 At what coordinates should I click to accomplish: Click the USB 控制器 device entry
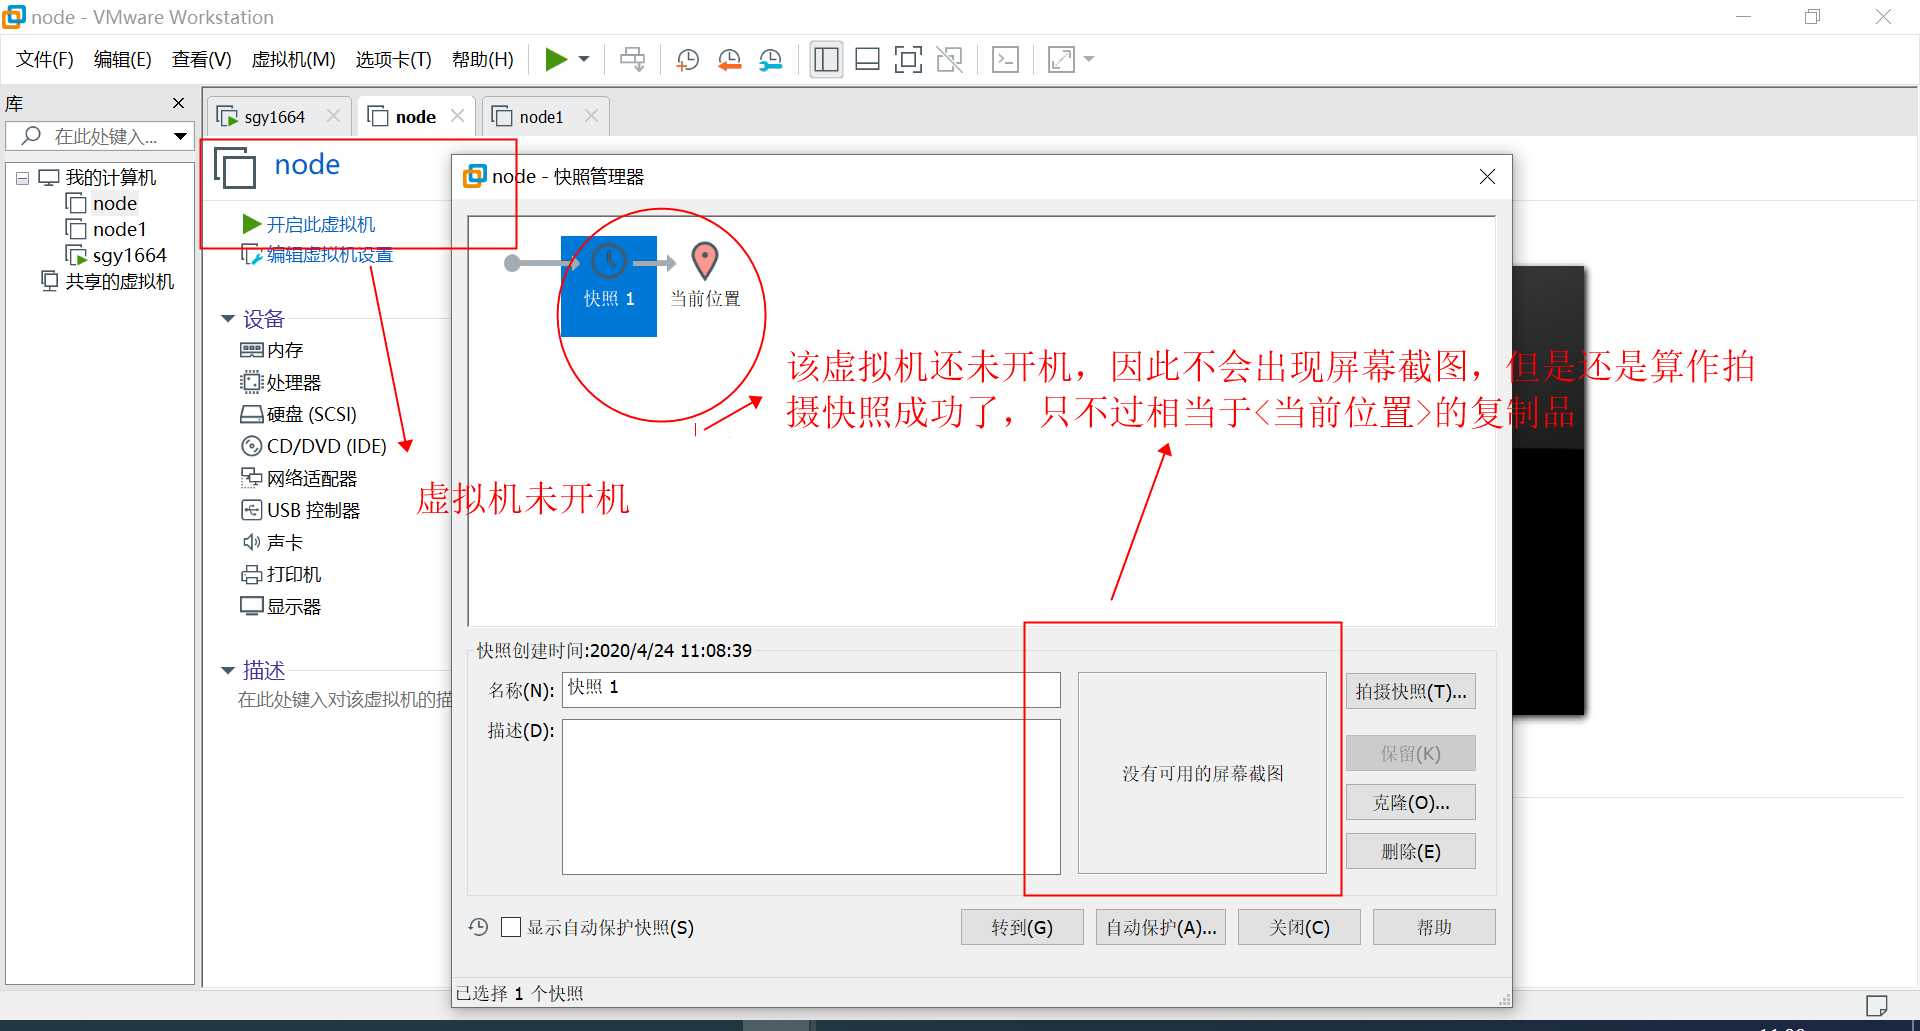301,510
